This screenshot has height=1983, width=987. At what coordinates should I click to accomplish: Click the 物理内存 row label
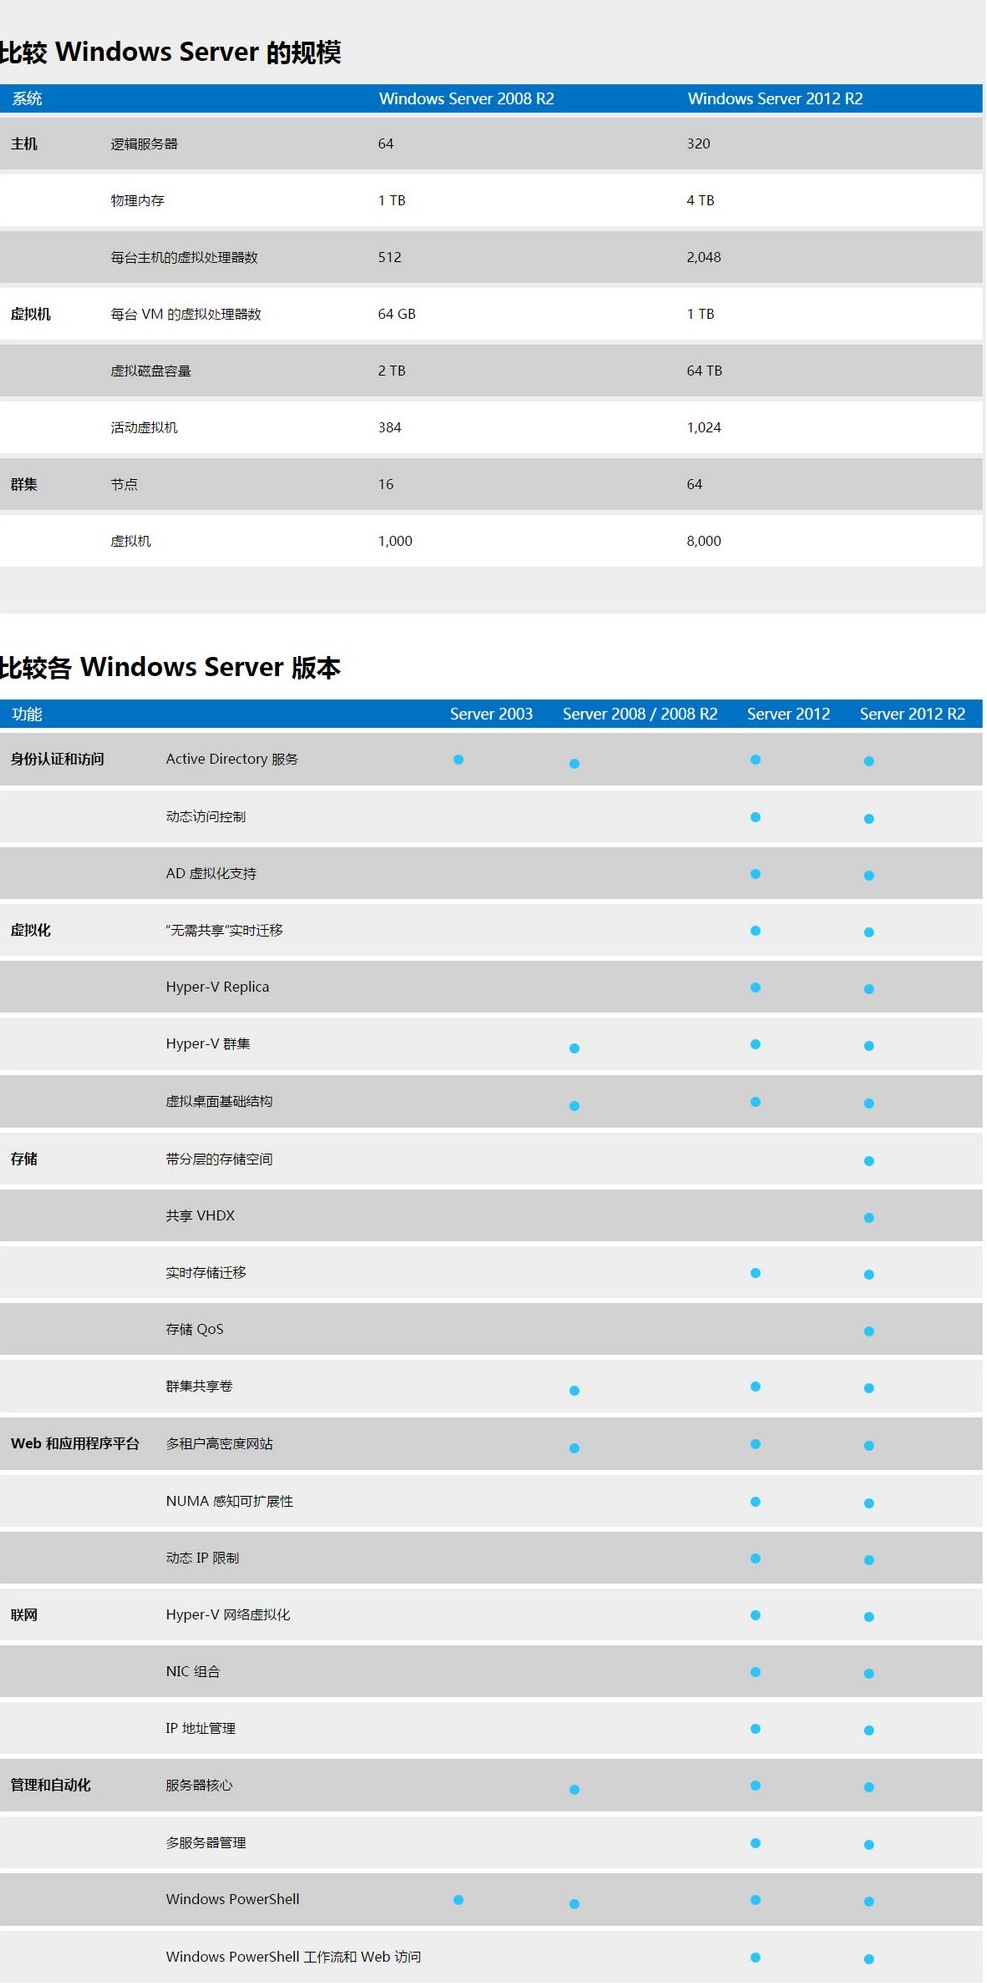click(137, 201)
